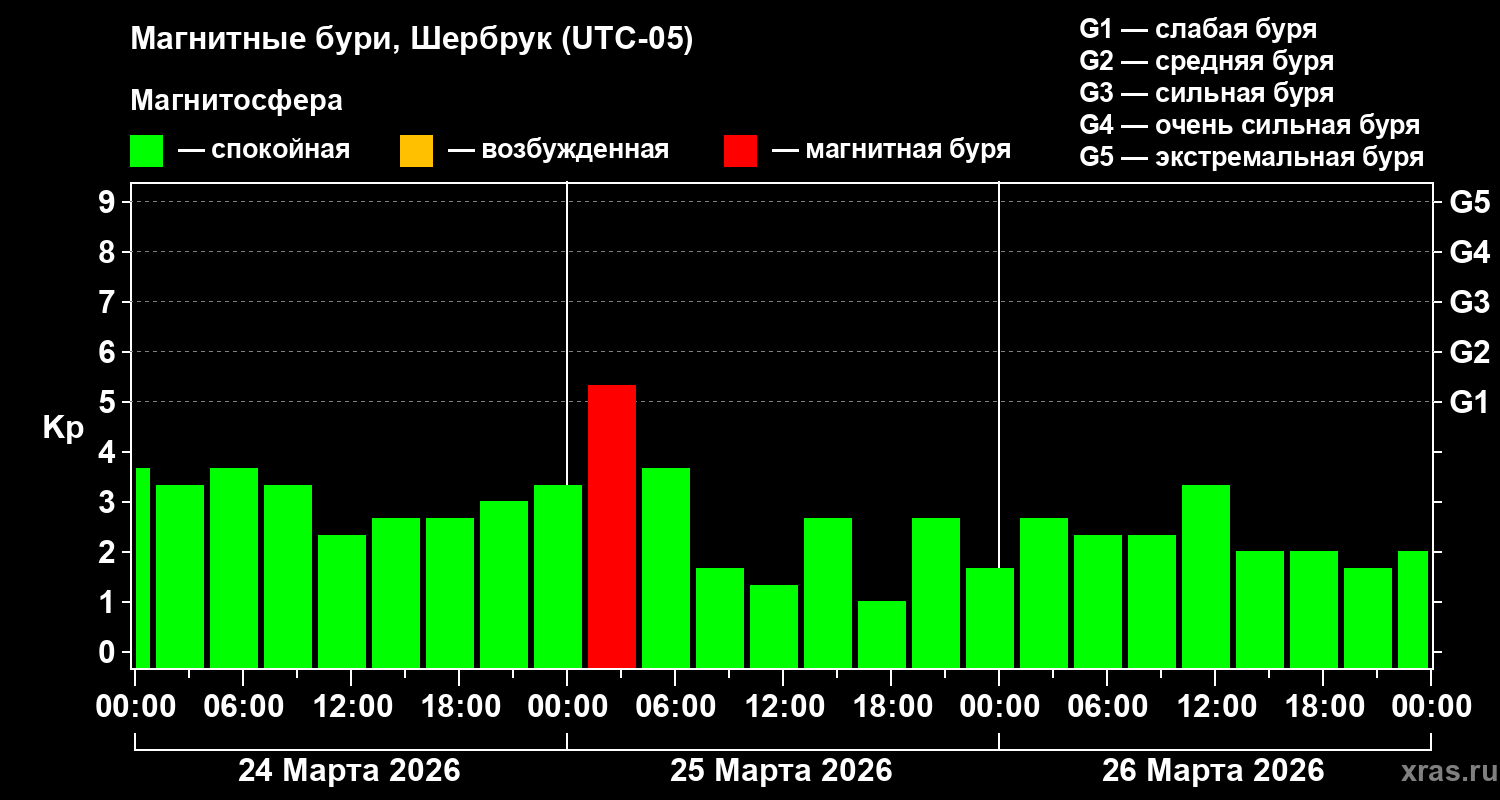Click the leftmost '00:00' time label
1500x800 pixels.
click(x=135, y=707)
